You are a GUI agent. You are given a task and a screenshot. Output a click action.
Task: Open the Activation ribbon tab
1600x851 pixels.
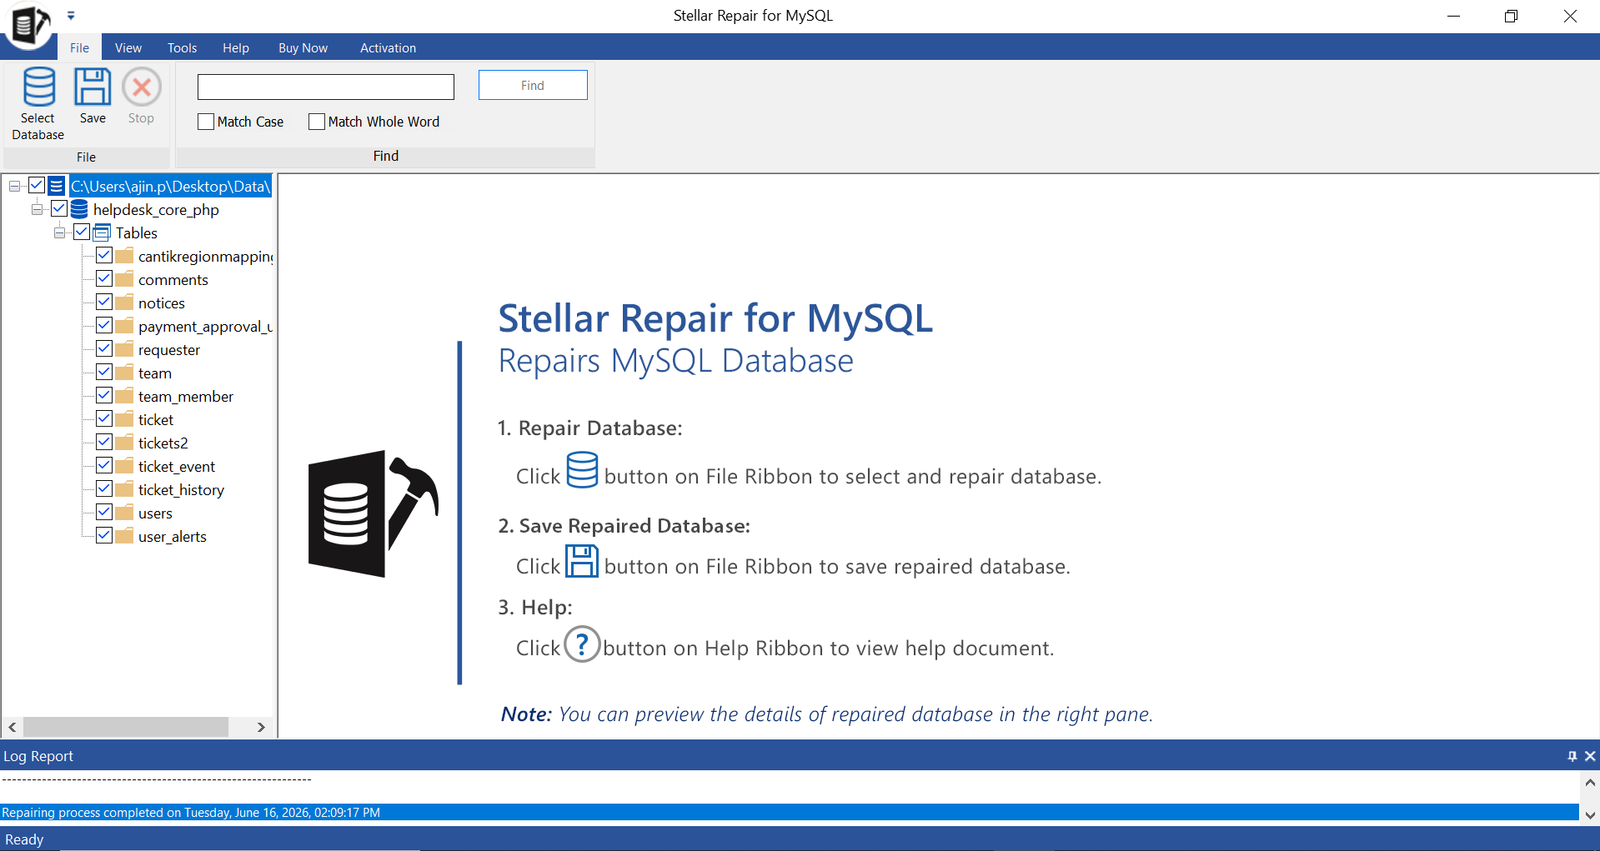coord(388,48)
